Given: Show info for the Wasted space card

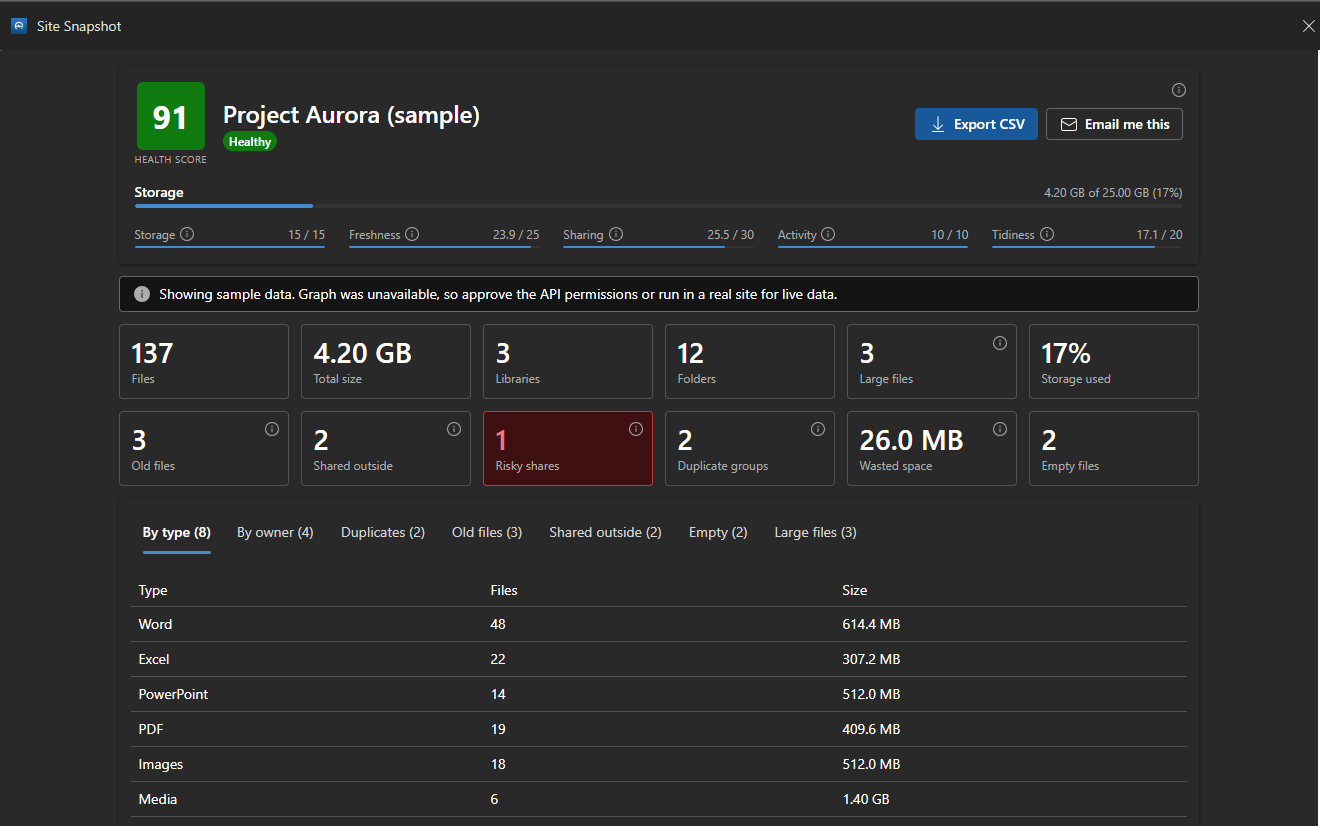Looking at the screenshot, I should [x=1000, y=429].
